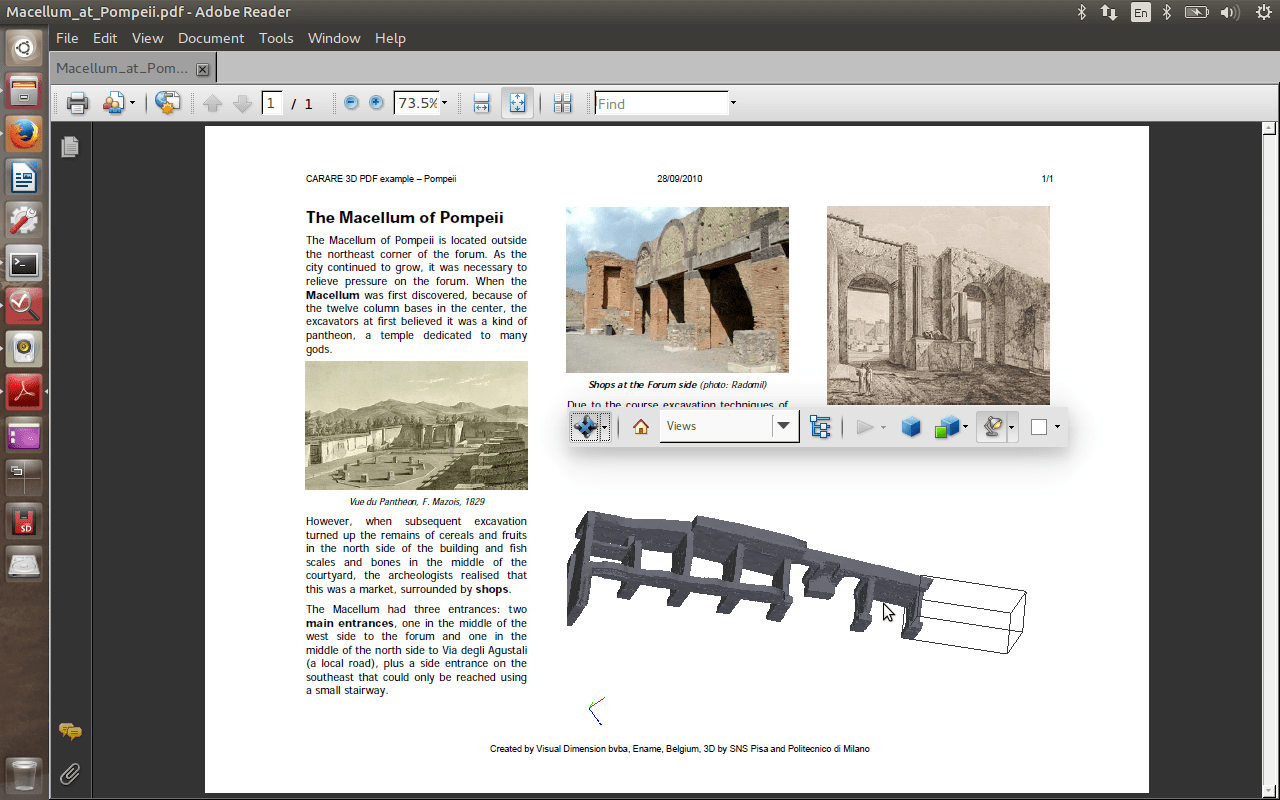
Task: Click the Print icon in toolbar
Action: (x=77, y=103)
